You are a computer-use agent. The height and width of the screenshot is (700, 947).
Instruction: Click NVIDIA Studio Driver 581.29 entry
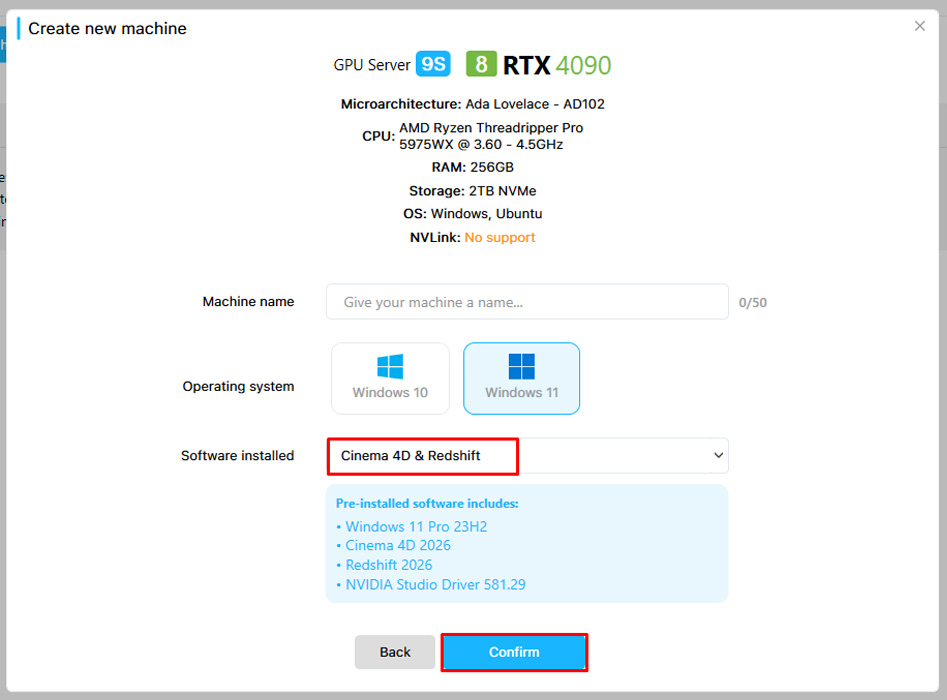[435, 584]
